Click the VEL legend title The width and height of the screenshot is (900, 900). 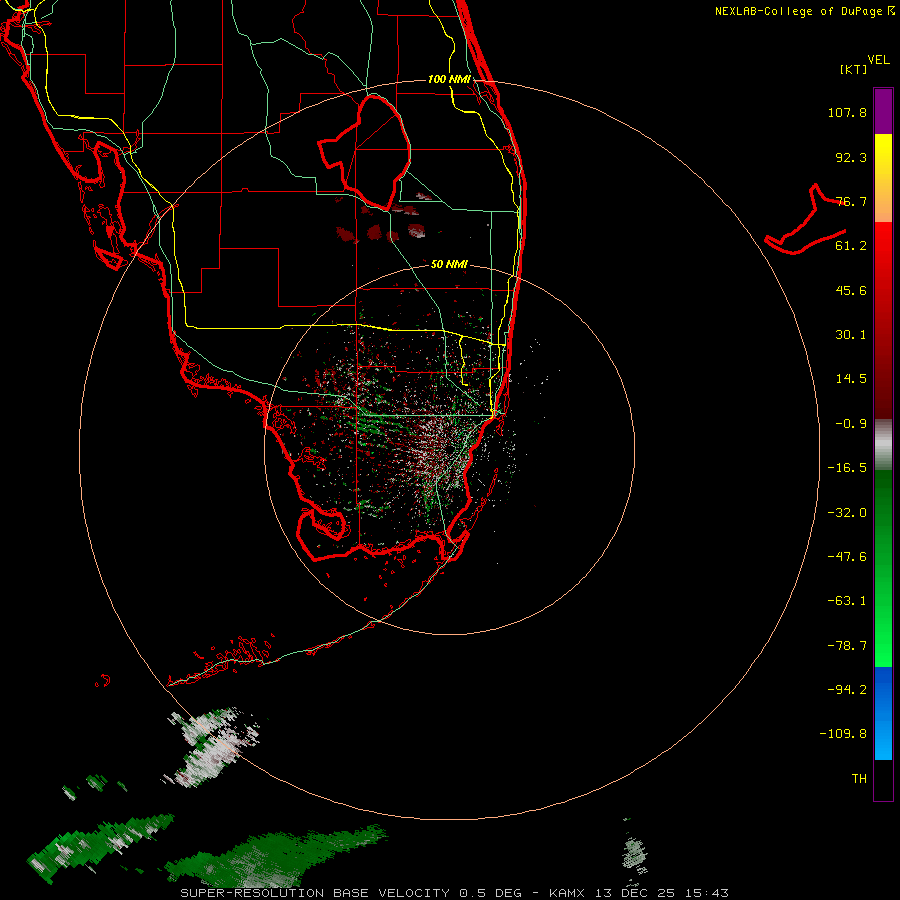tap(878, 60)
